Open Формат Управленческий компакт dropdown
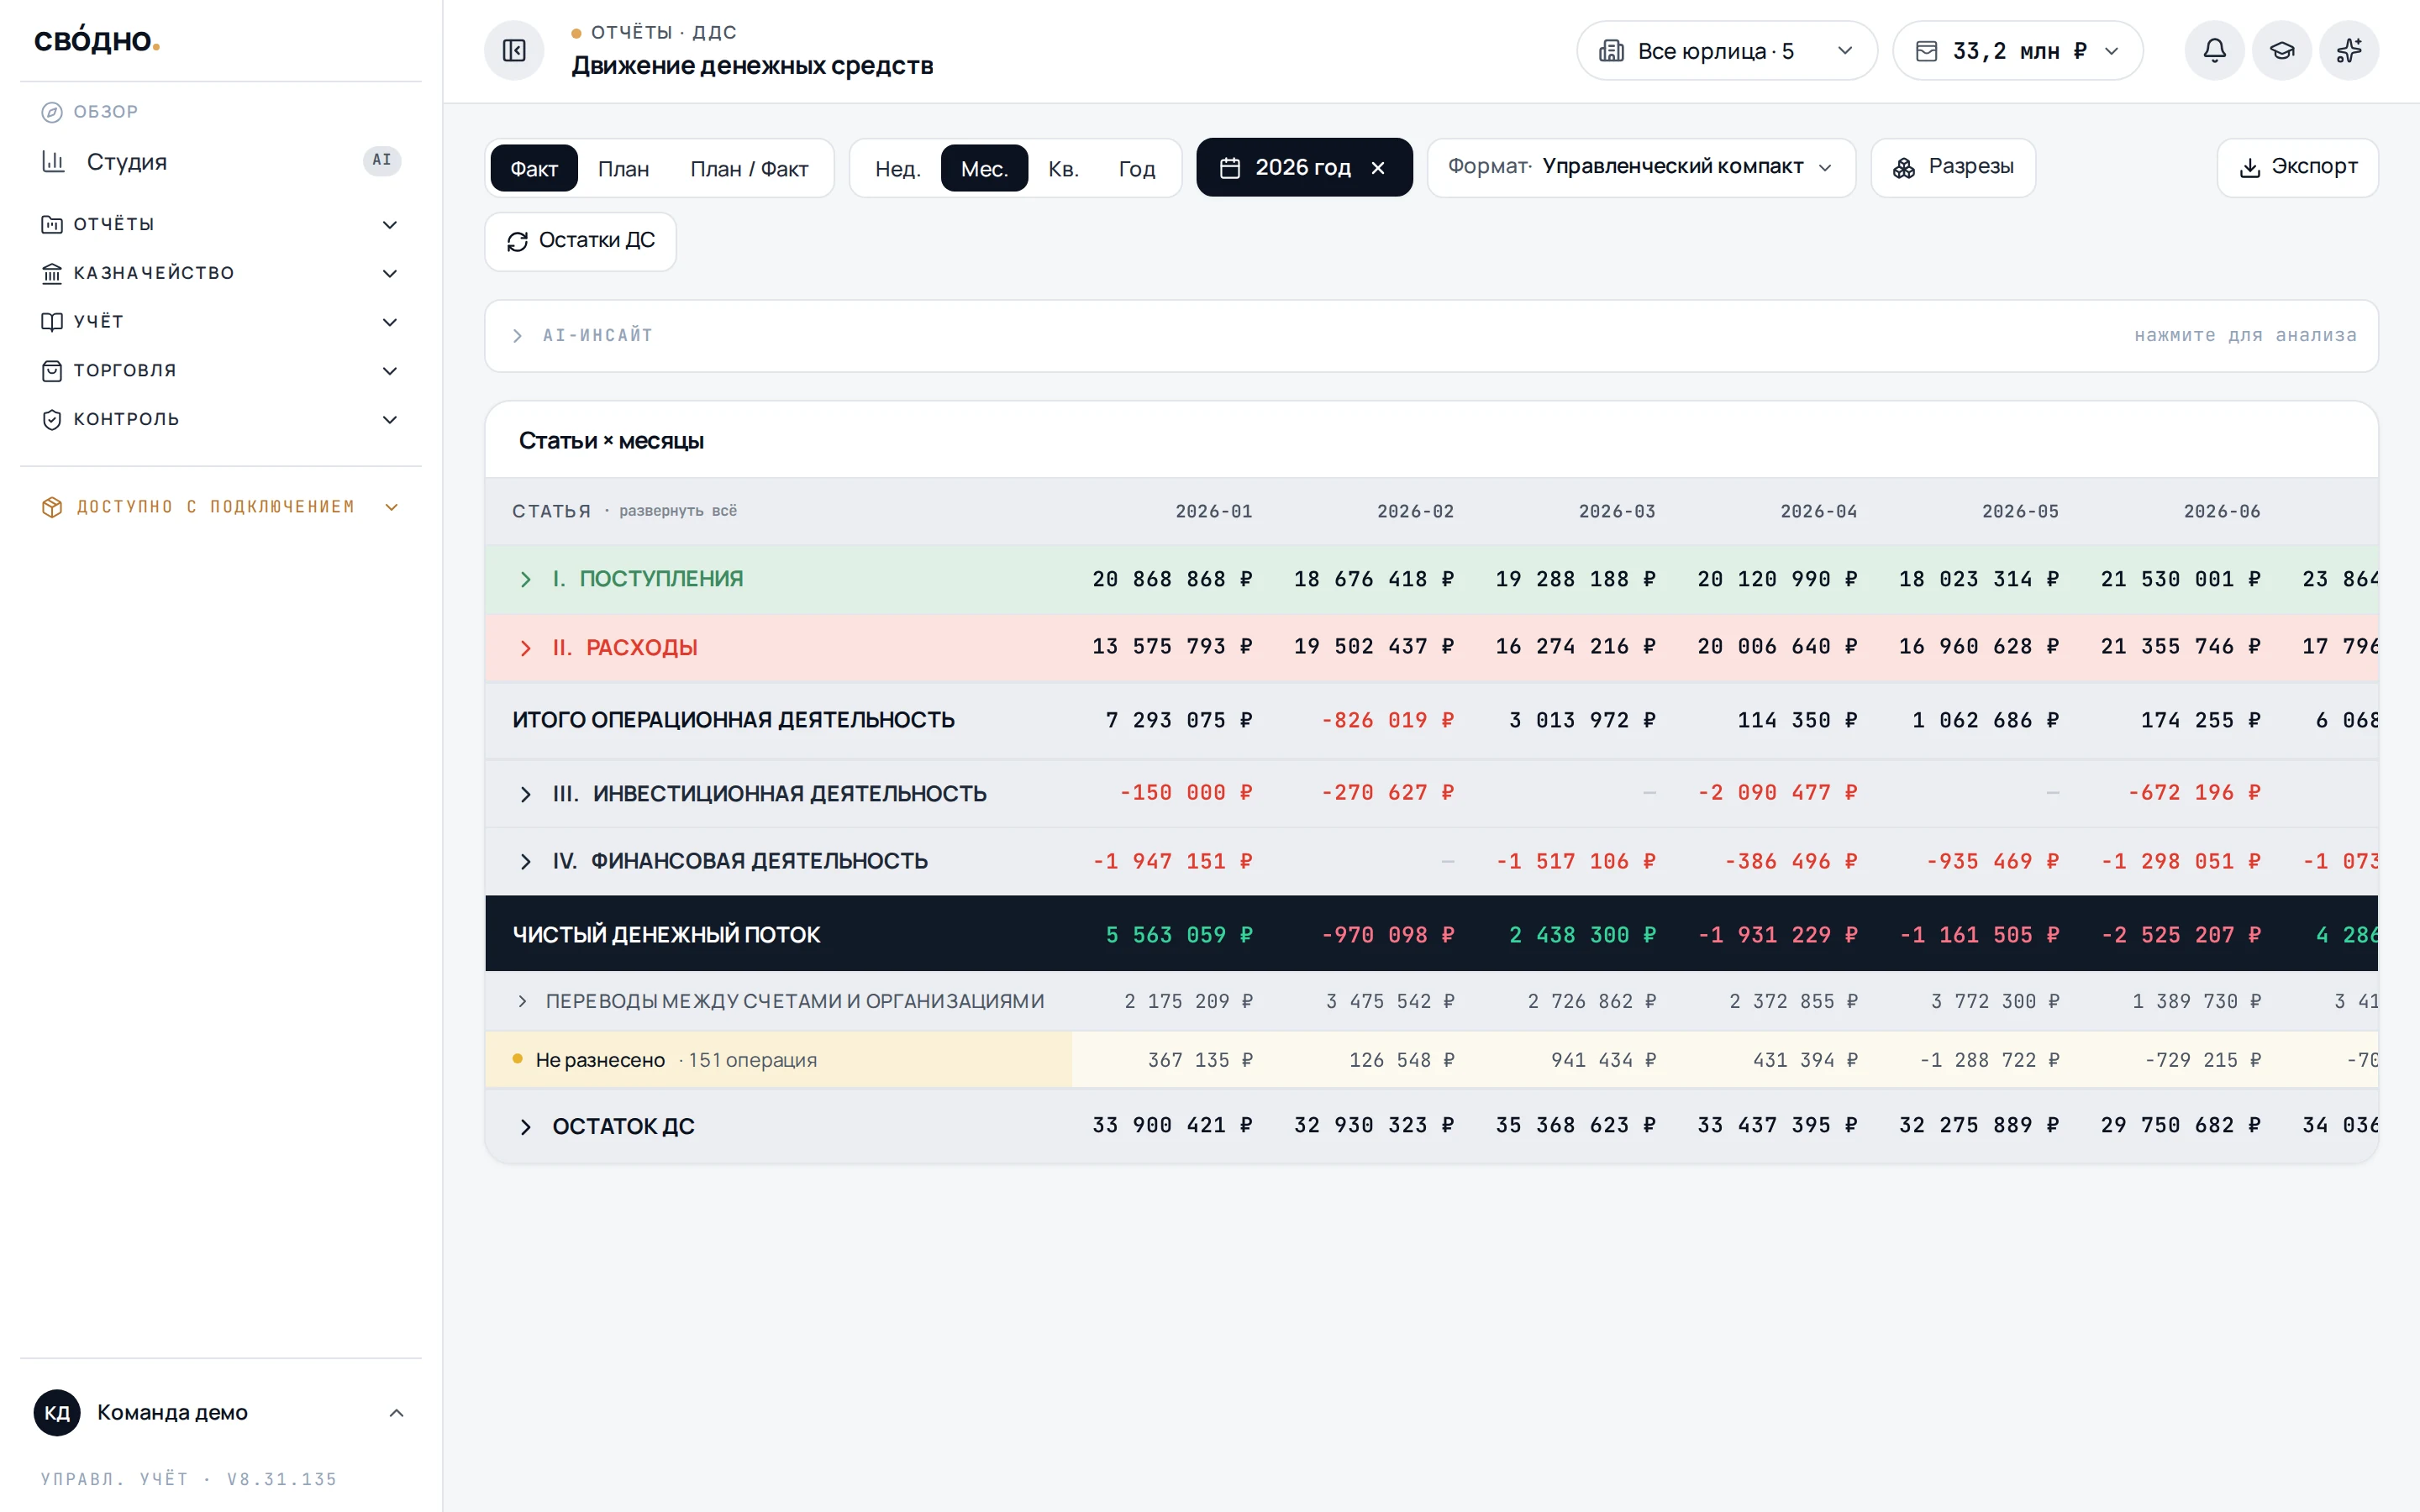The width and height of the screenshot is (2420, 1512). 1641,167
